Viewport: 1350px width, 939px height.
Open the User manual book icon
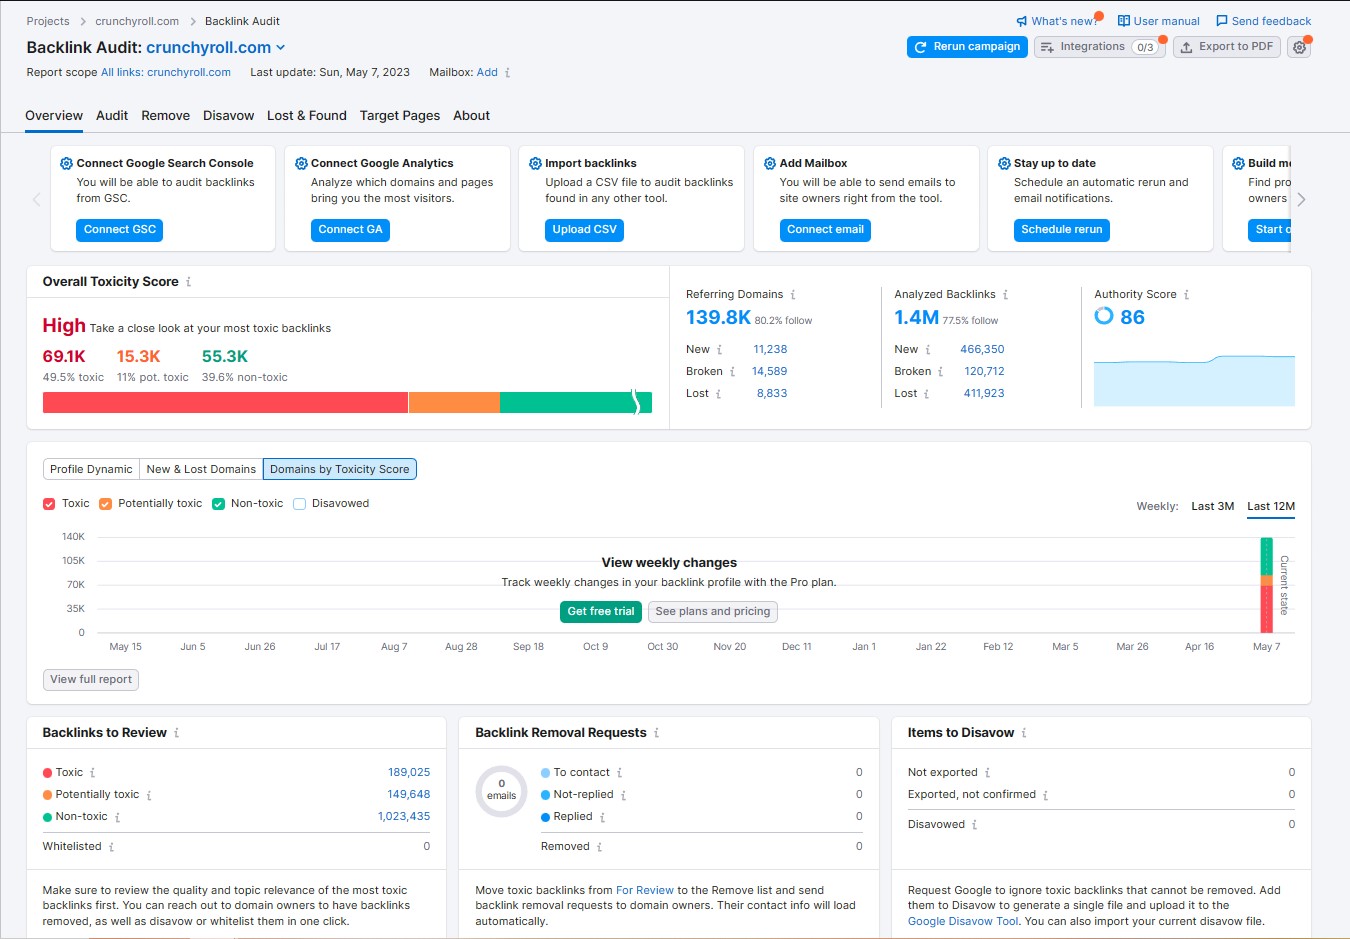click(1124, 21)
